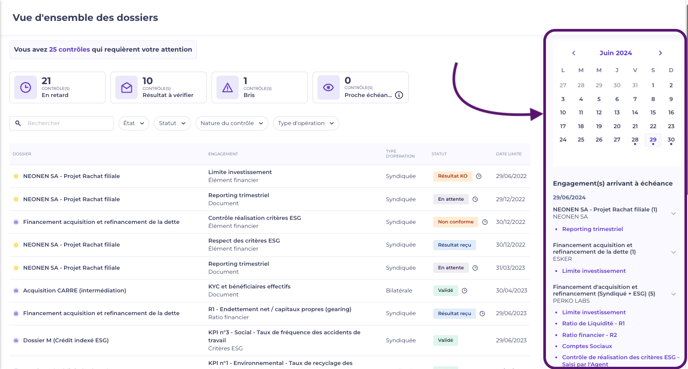This screenshot has height=369, width=688.
Task: Select day 30 in June calendar
Action: (x=671, y=140)
